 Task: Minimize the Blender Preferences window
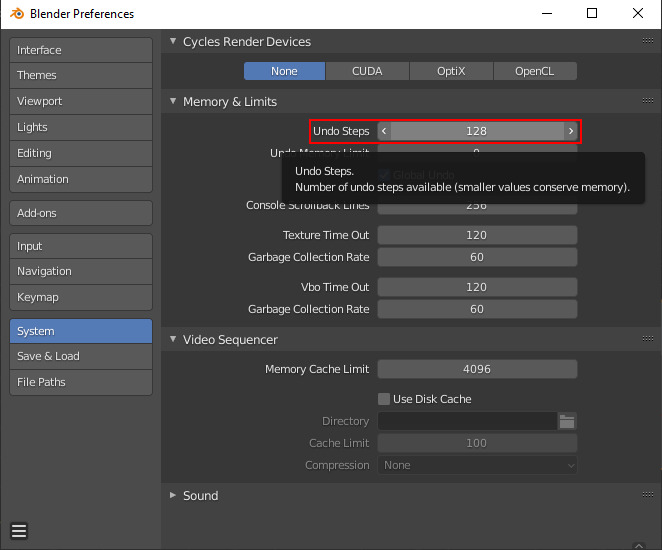(x=547, y=14)
